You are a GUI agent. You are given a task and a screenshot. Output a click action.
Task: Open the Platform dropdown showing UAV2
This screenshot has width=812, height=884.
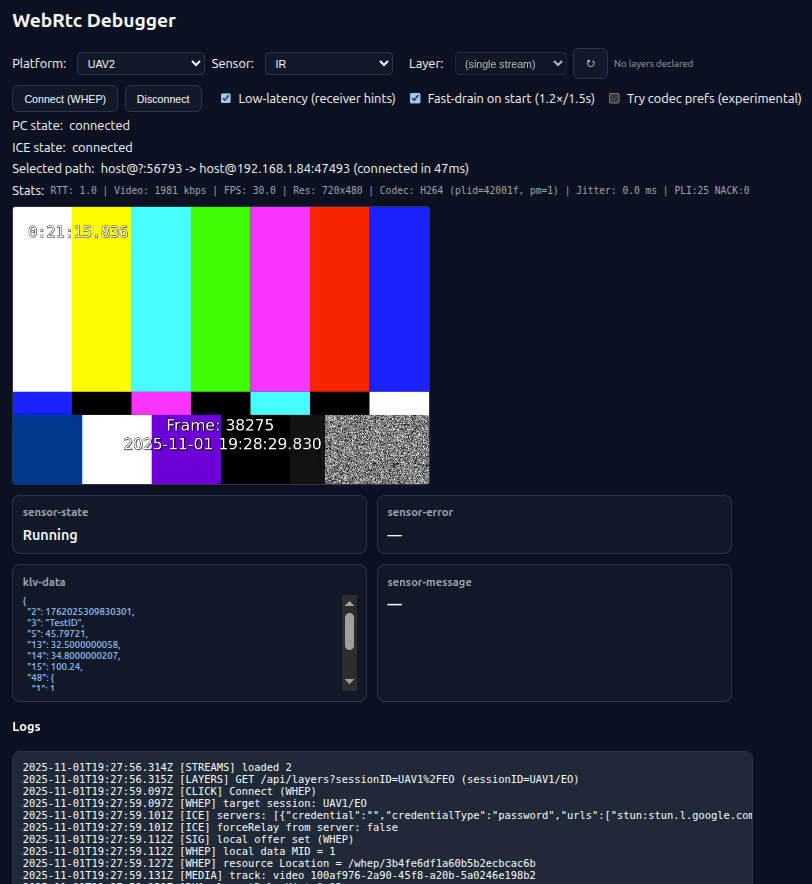pyautogui.click(x=140, y=63)
